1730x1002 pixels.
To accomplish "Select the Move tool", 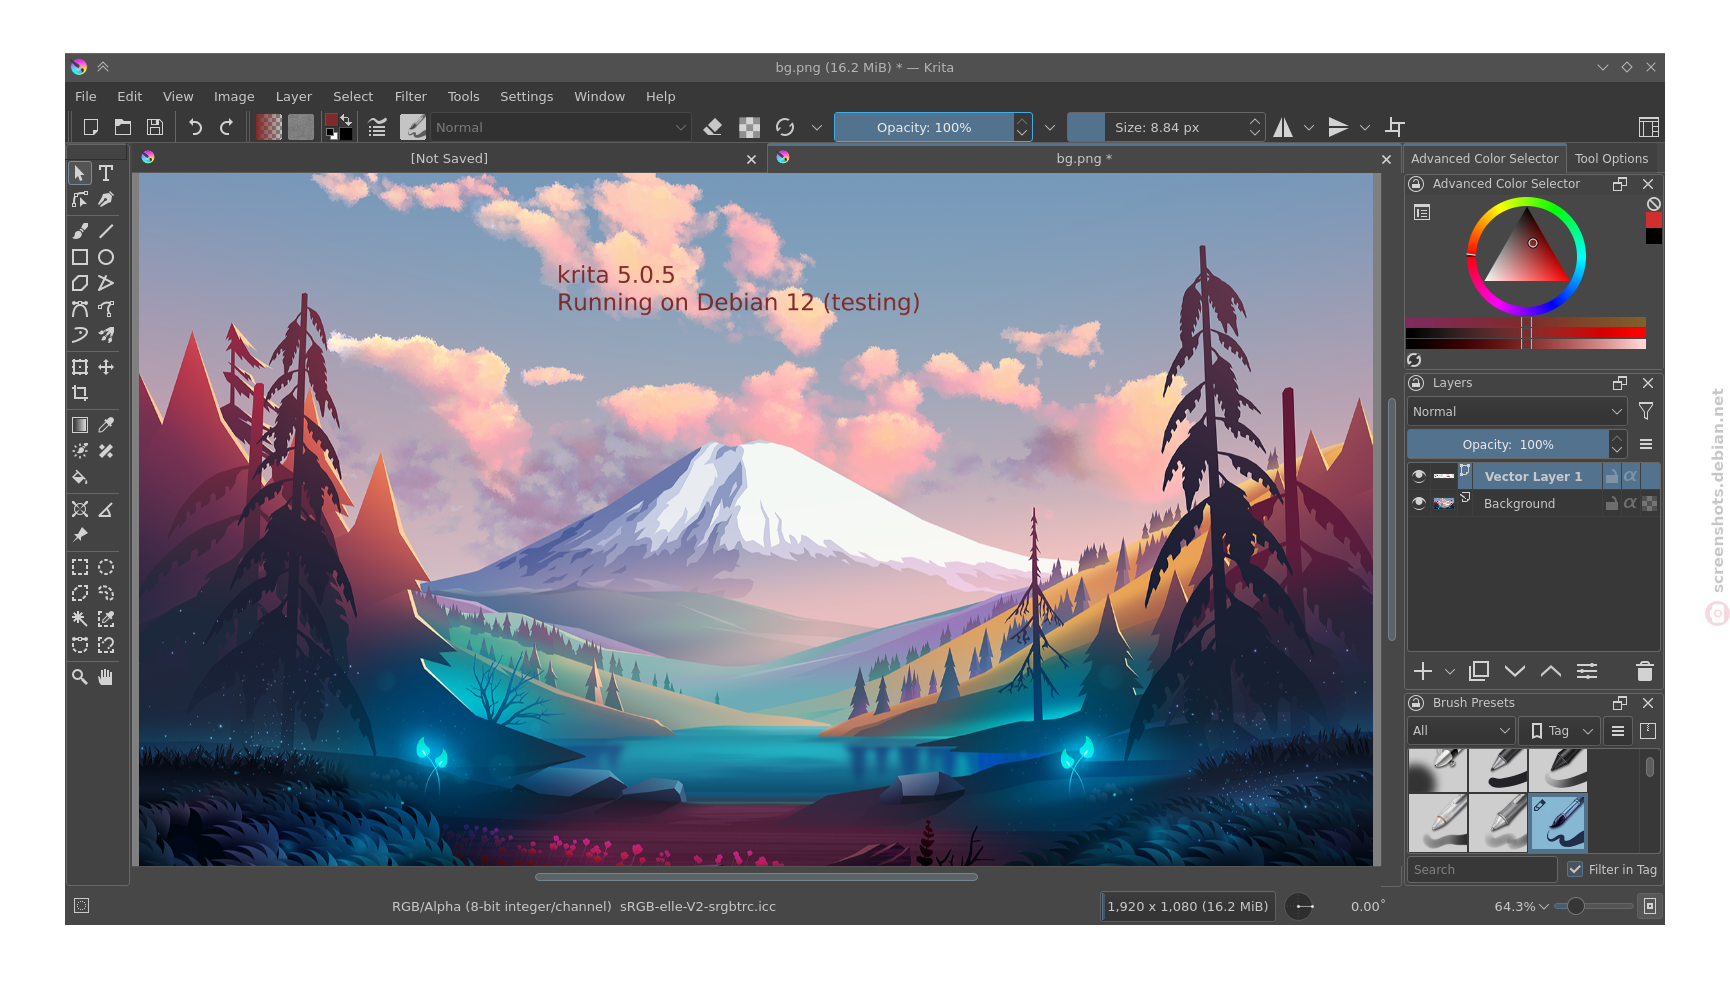I will (x=106, y=367).
